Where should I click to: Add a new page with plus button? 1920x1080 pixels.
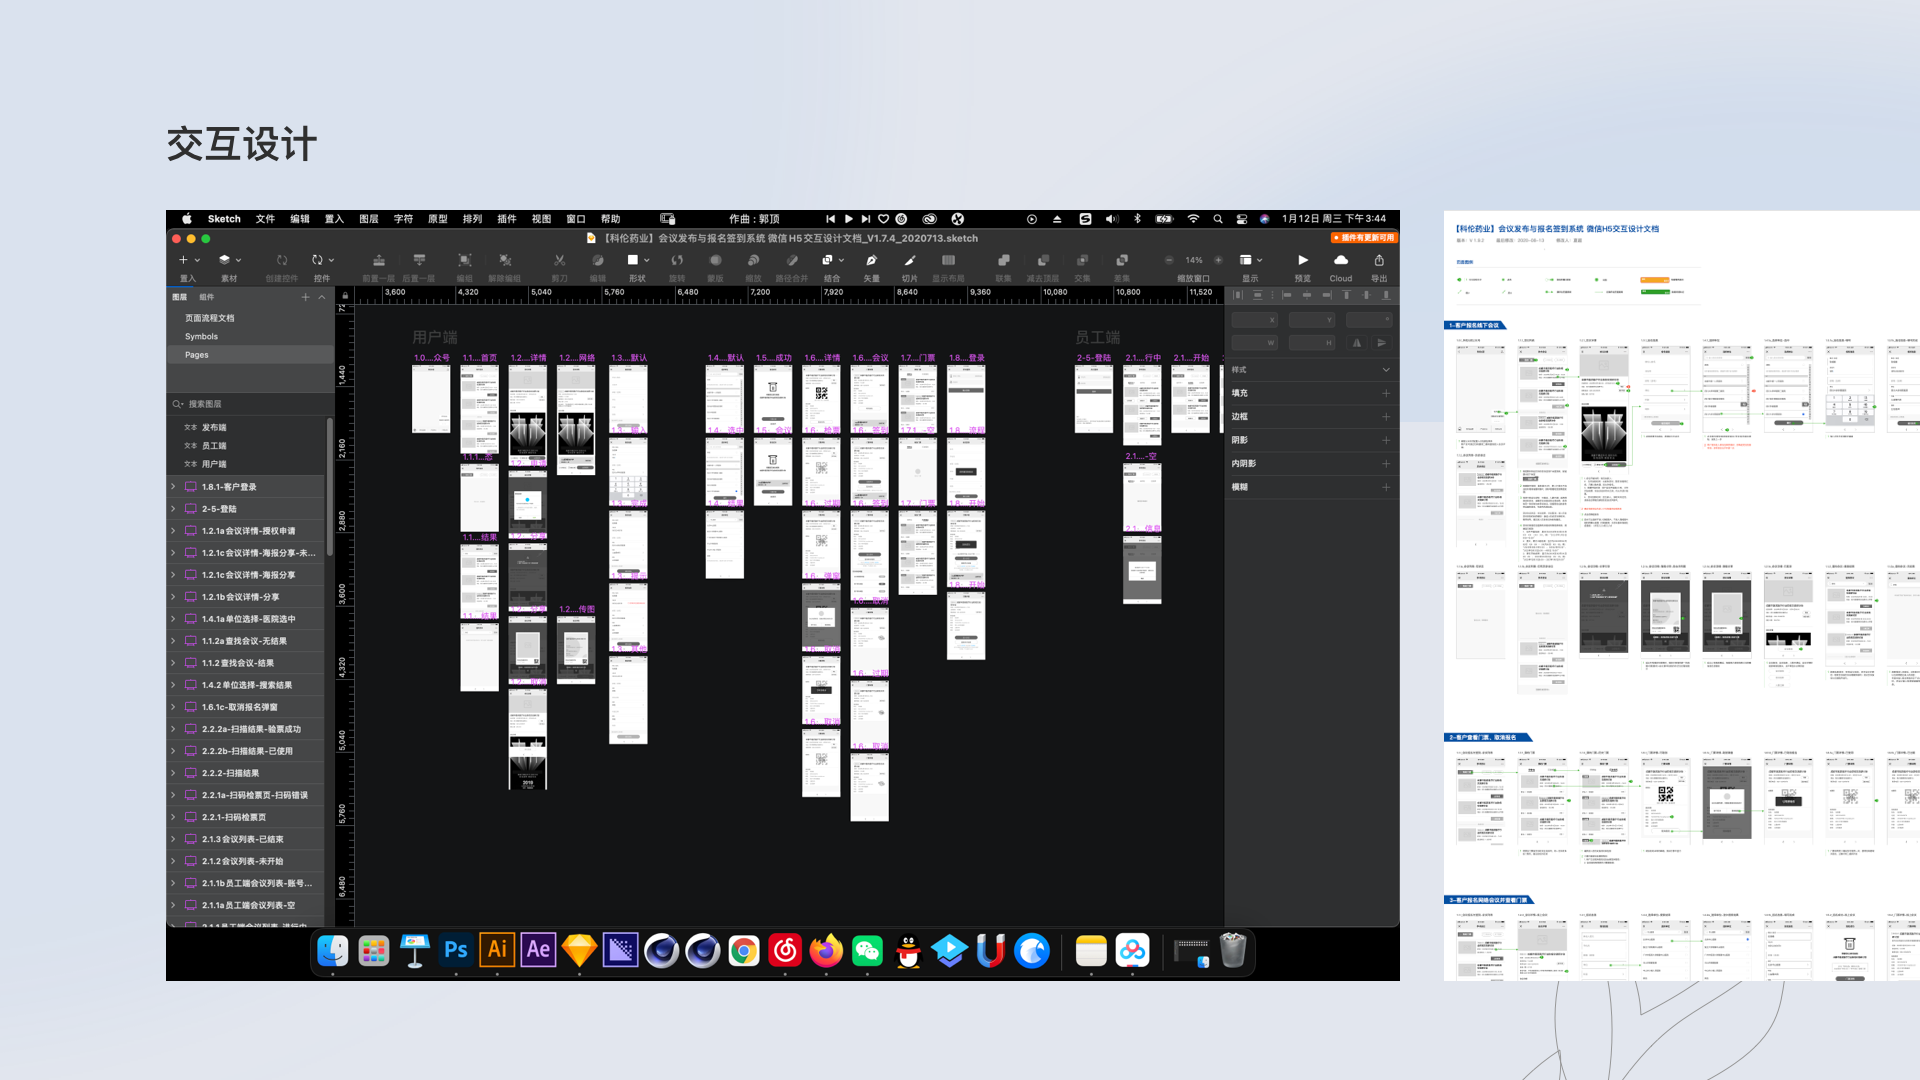click(x=305, y=297)
